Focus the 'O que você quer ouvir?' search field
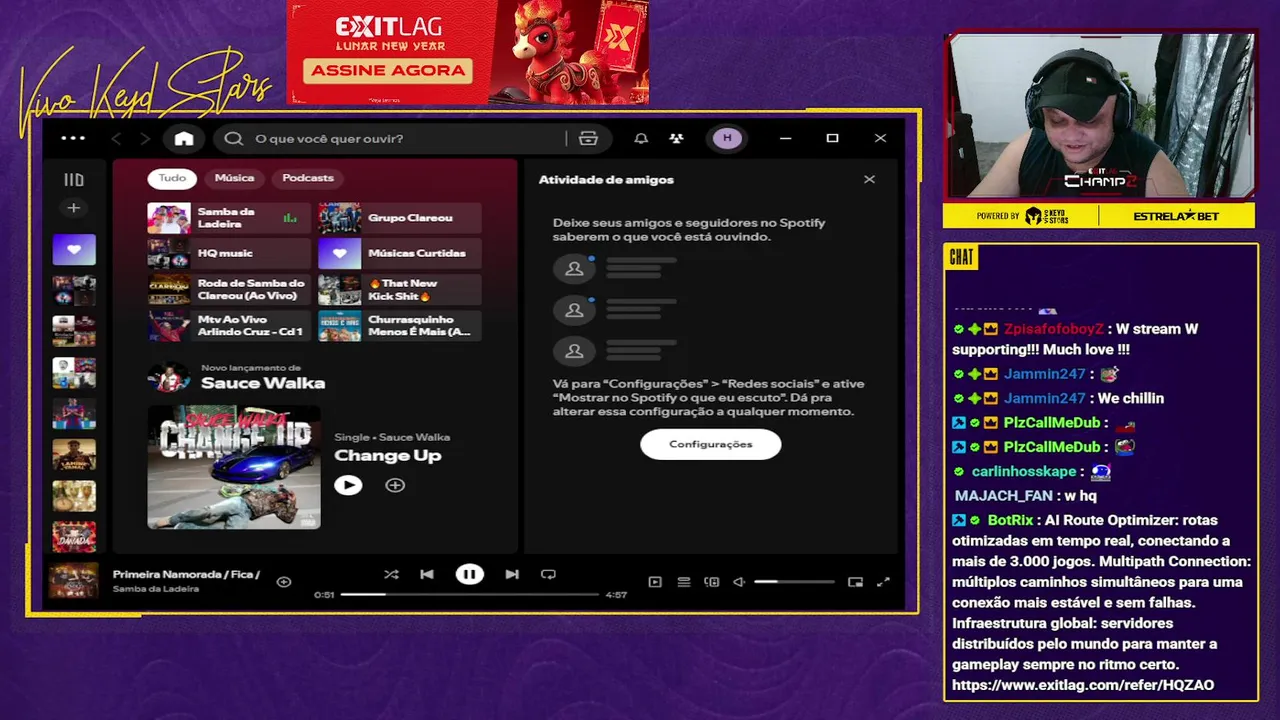 coord(400,139)
